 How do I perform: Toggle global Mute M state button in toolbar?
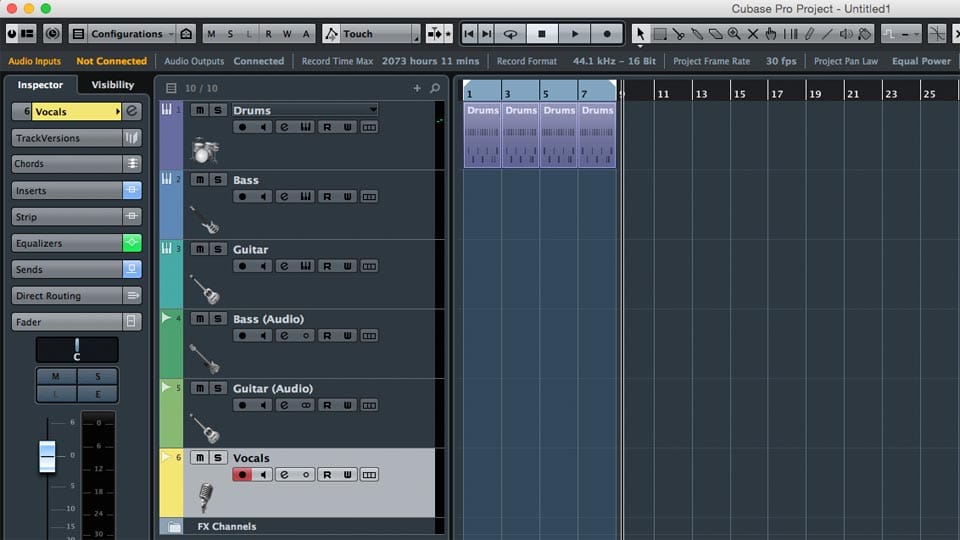[211, 34]
